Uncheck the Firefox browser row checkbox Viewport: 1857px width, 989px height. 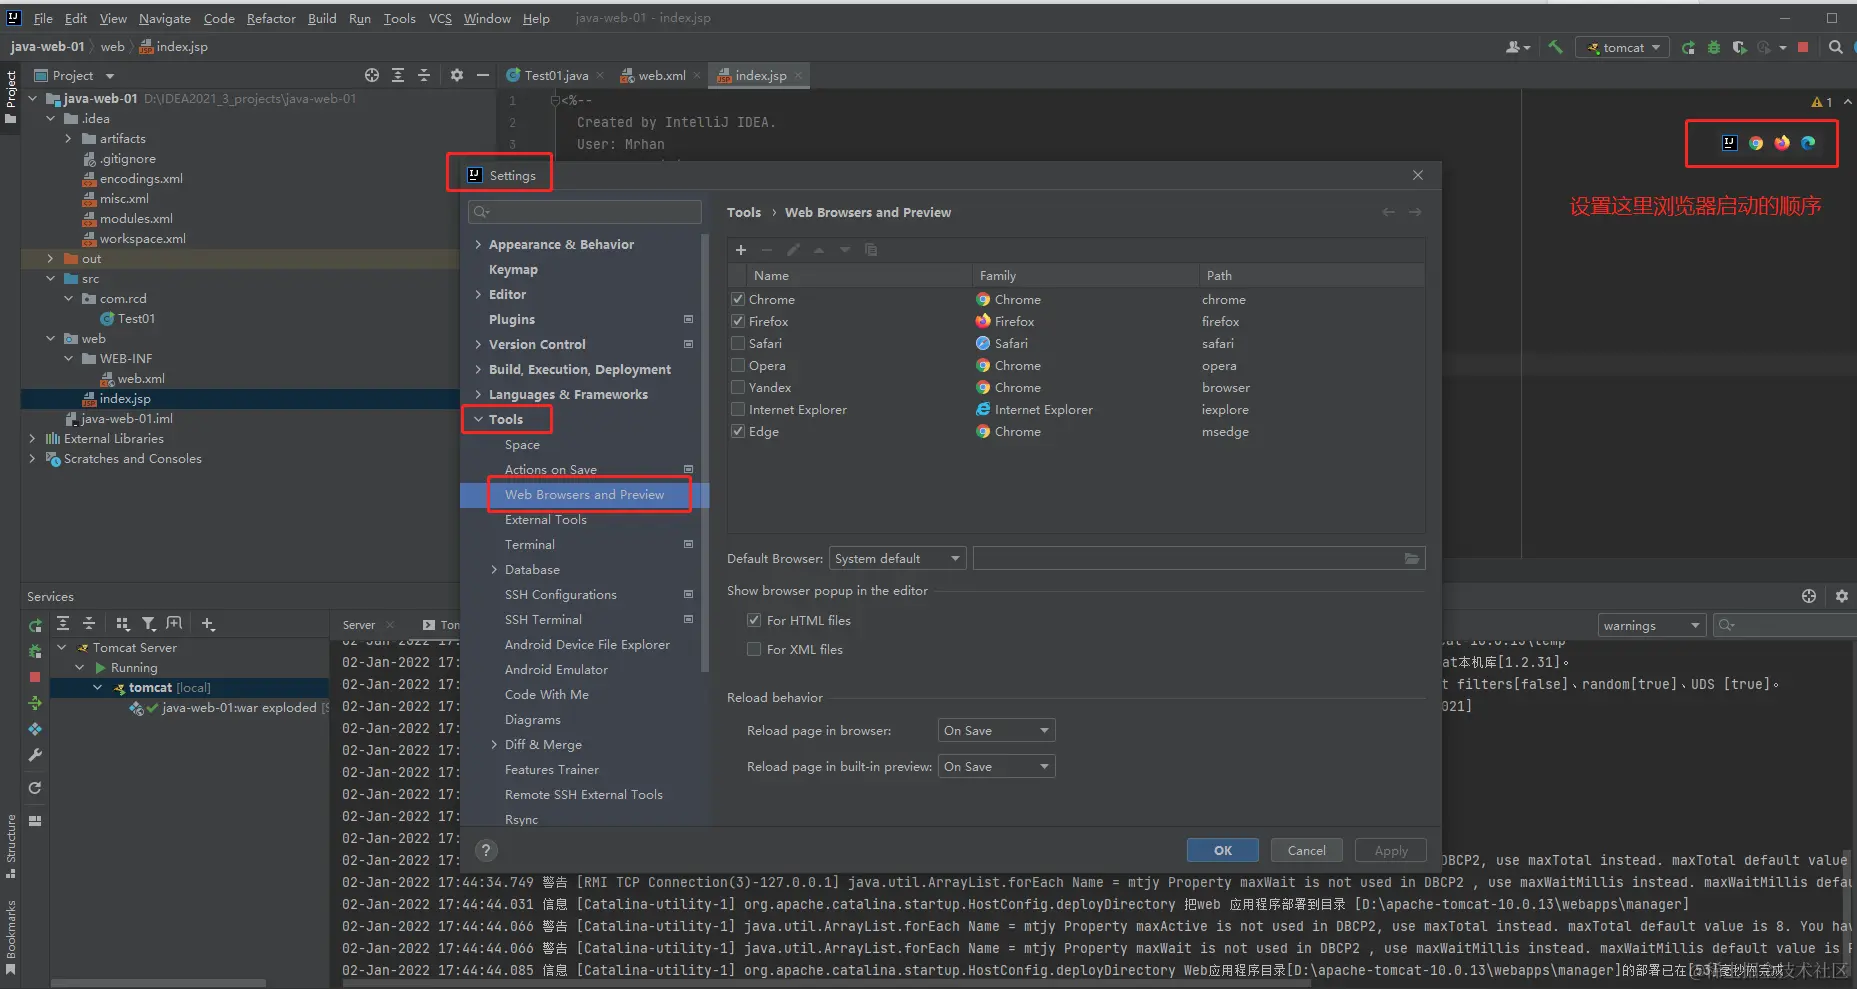[x=738, y=321]
